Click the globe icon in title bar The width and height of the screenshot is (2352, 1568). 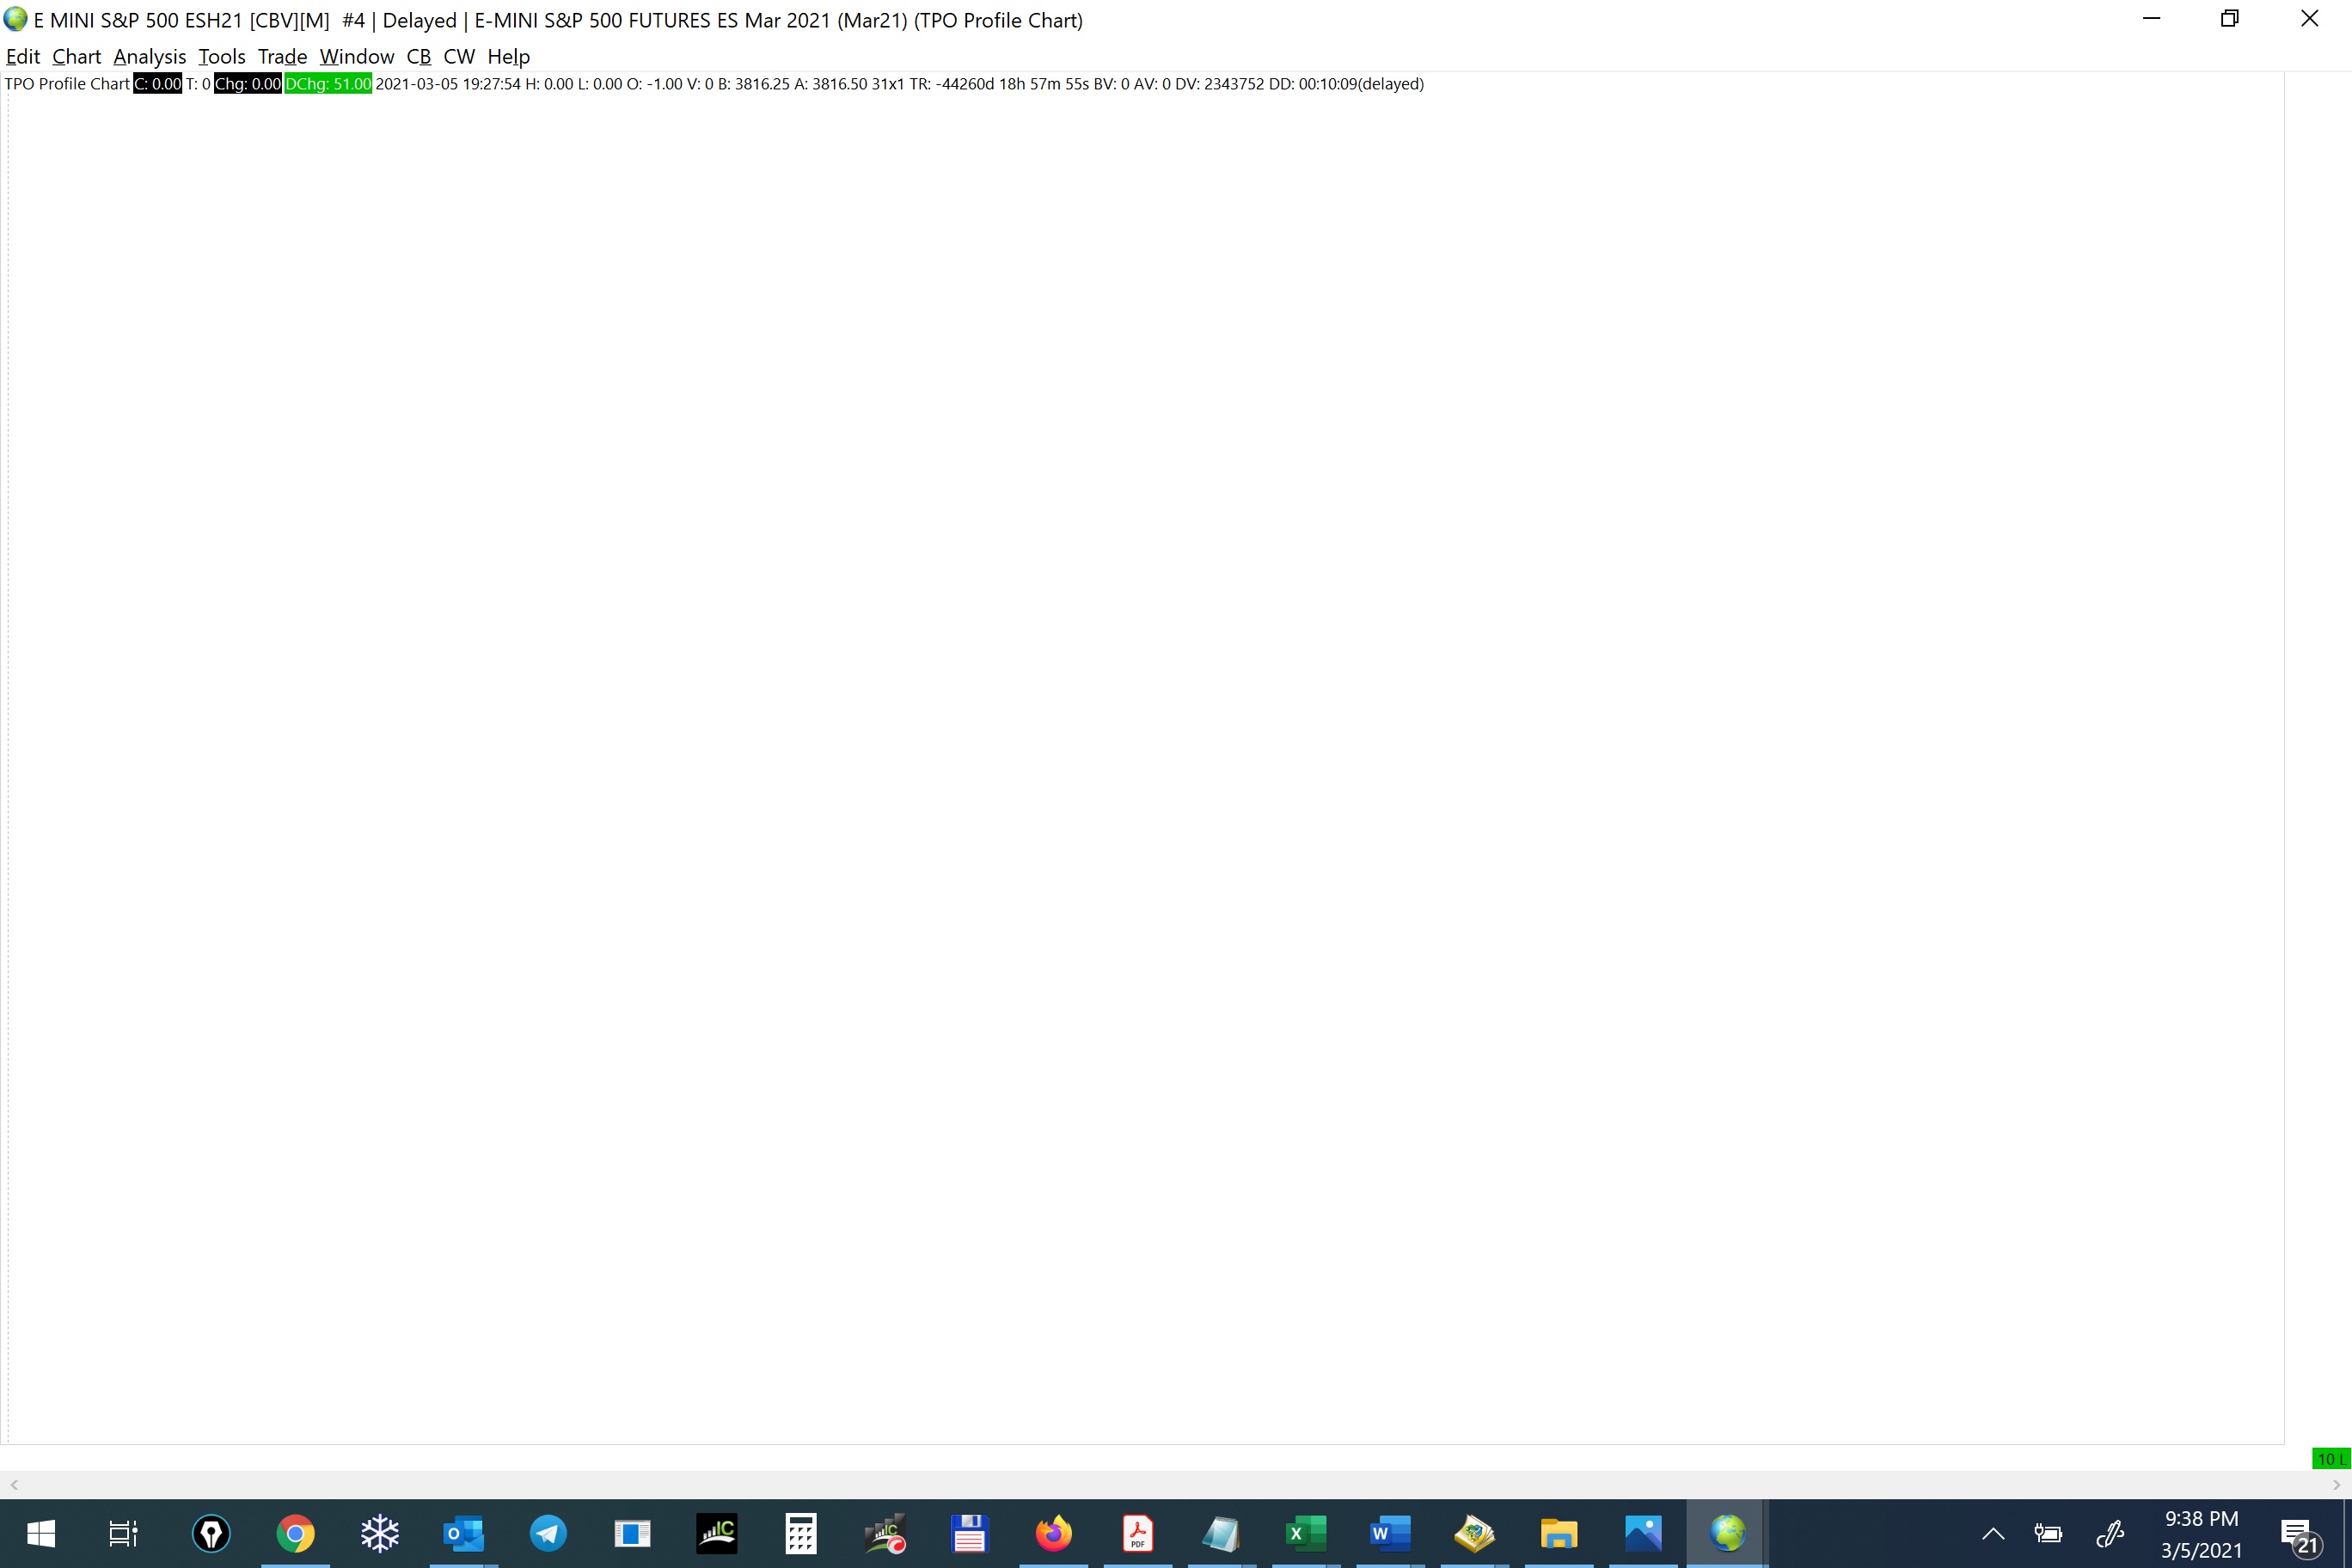click(15, 19)
